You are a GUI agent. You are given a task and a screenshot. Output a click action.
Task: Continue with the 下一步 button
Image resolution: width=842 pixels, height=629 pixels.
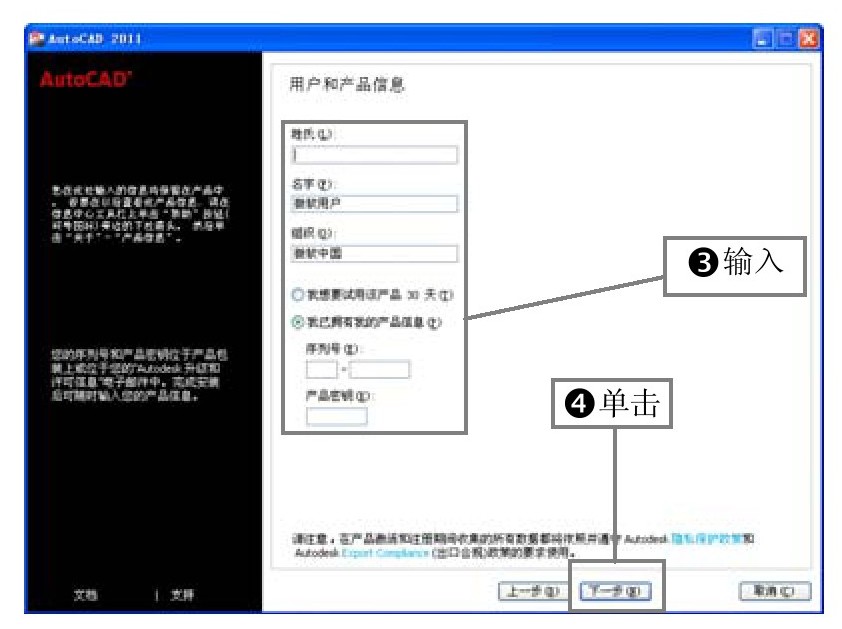coord(615,591)
